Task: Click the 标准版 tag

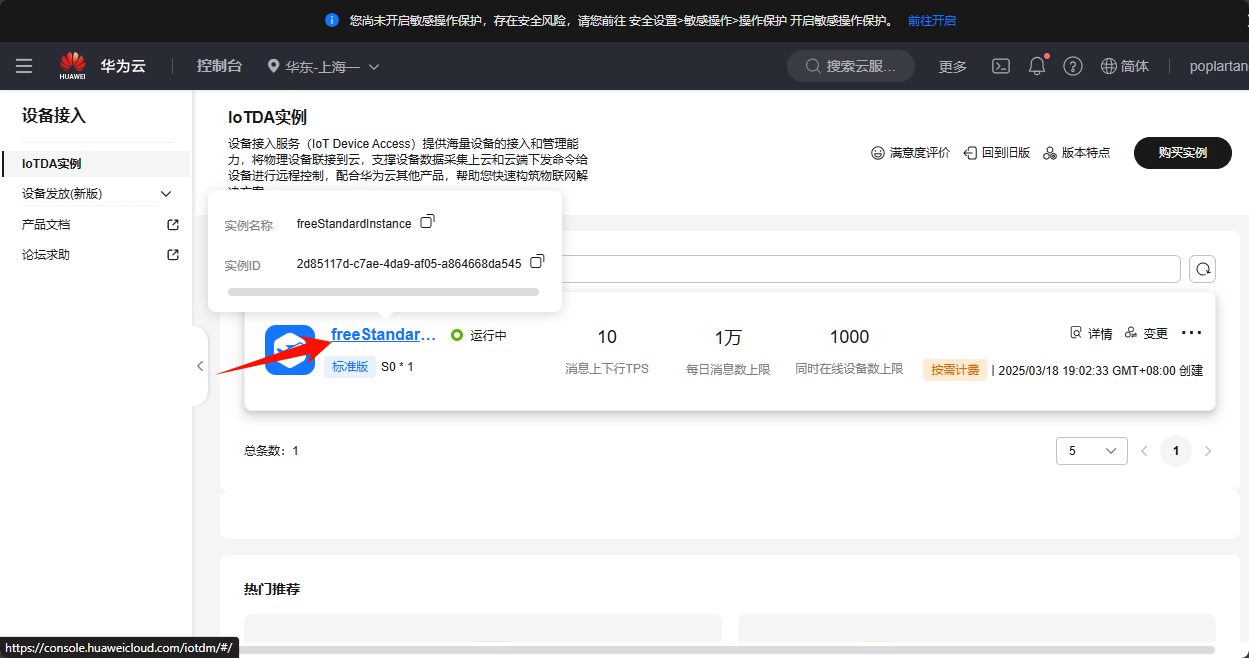Action: pyautogui.click(x=350, y=367)
